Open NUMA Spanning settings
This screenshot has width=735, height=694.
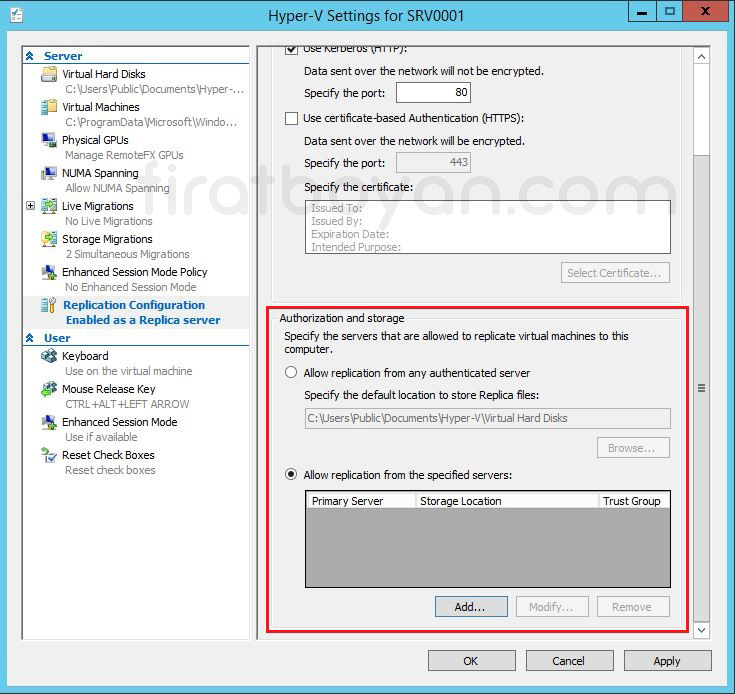point(100,173)
